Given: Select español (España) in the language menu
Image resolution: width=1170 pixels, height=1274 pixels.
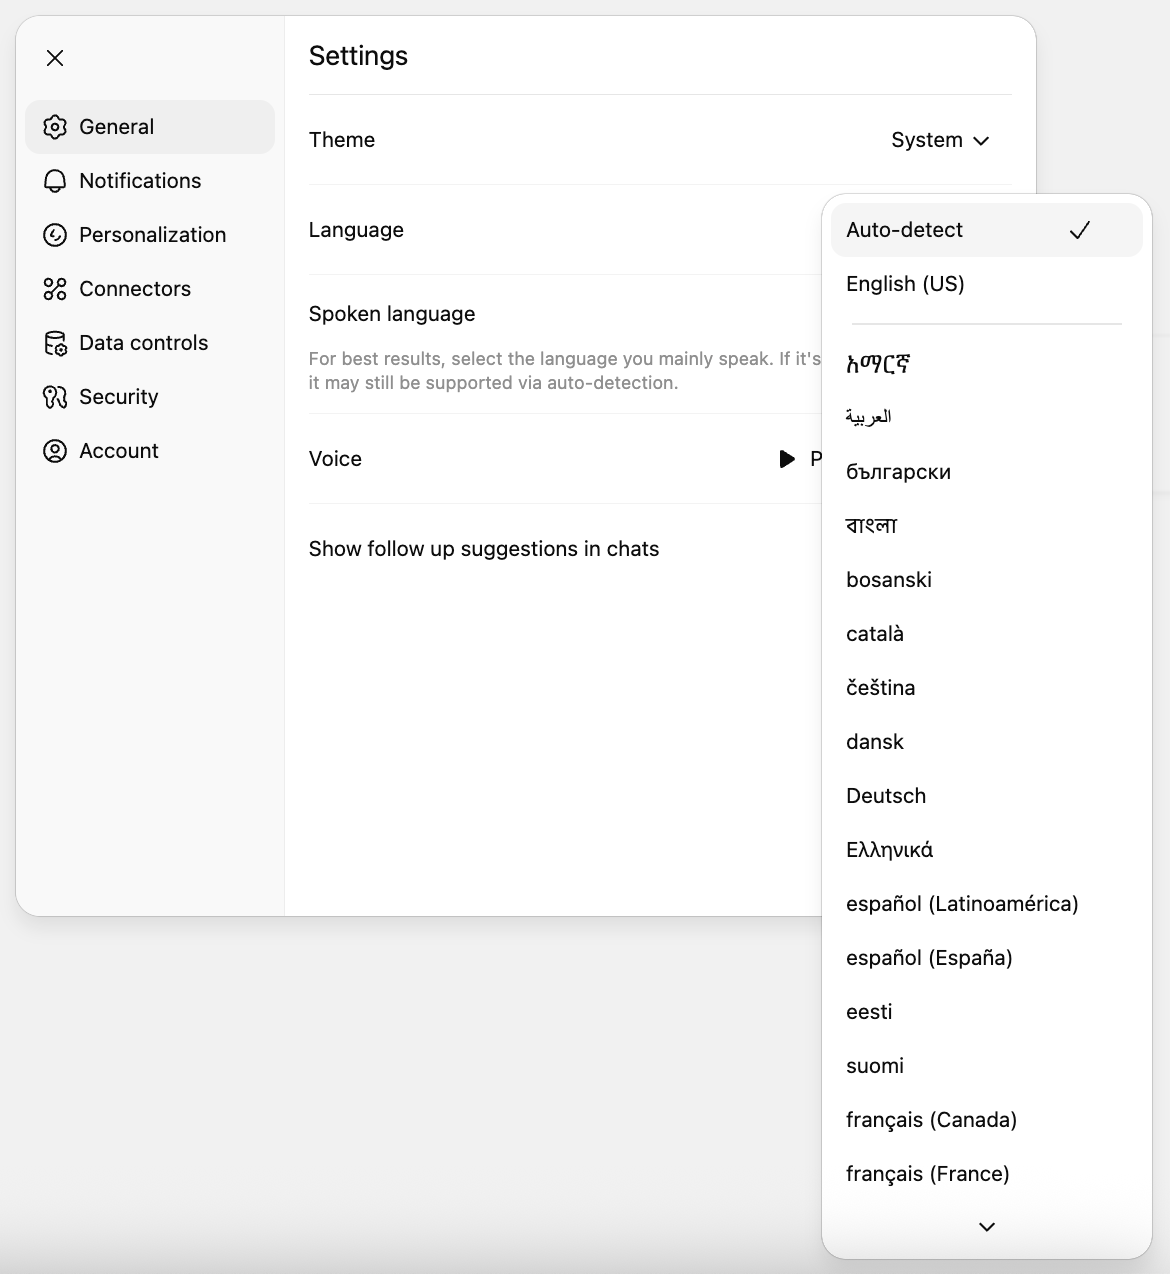Looking at the screenshot, I should [928, 957].
